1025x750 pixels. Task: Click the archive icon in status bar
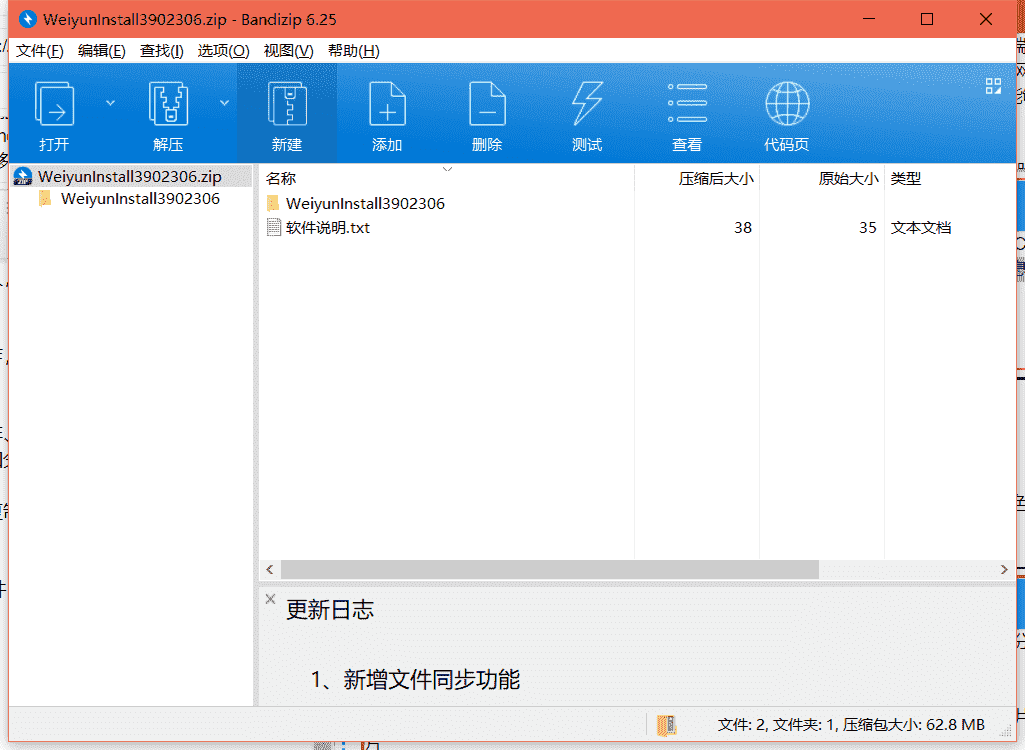pyautogui.click(x=666, y=724)
